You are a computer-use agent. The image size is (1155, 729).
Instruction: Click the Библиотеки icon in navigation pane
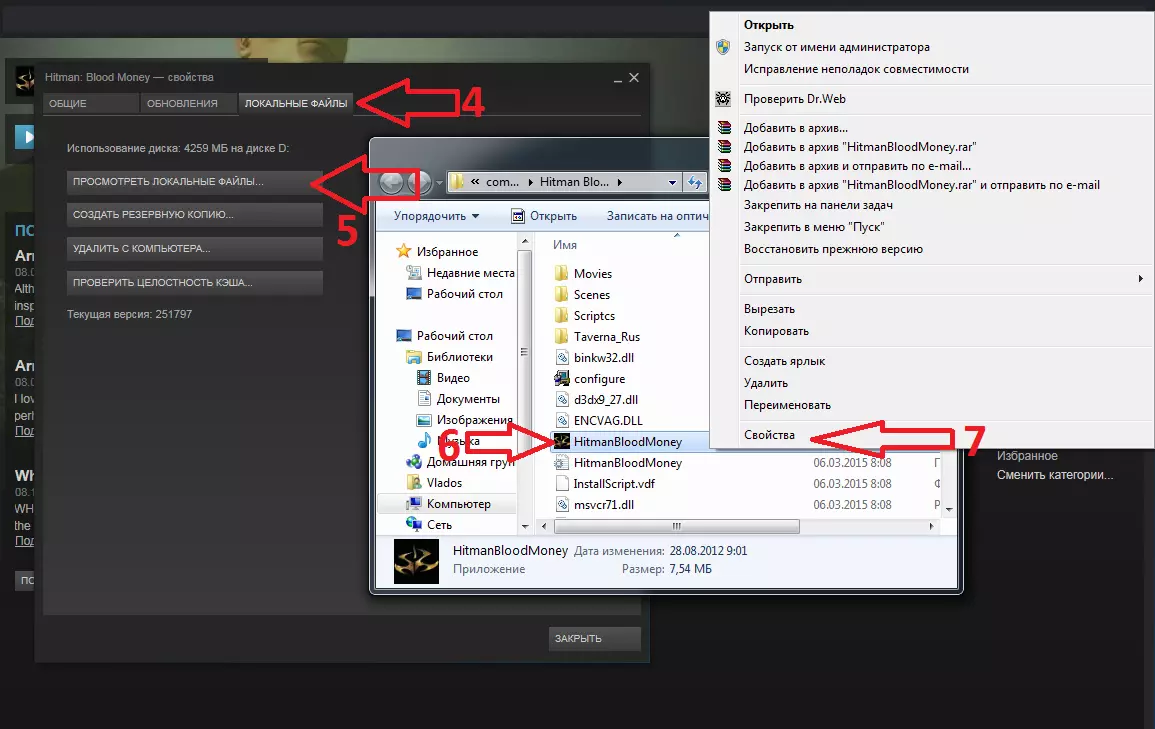point(413,356)
